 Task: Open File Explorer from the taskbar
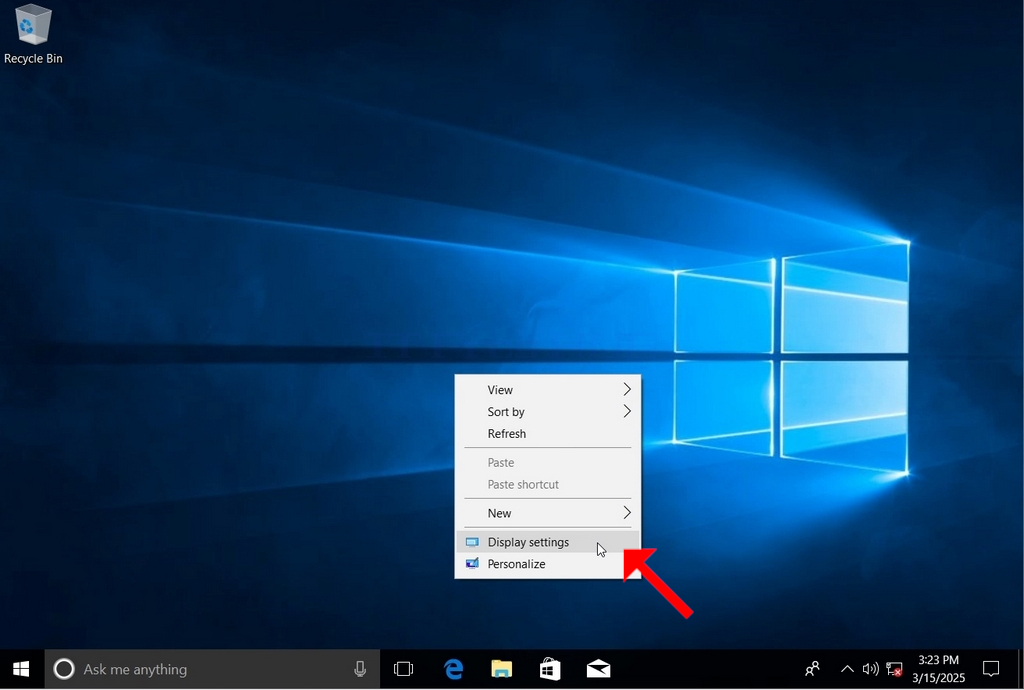tap(502, 669)
